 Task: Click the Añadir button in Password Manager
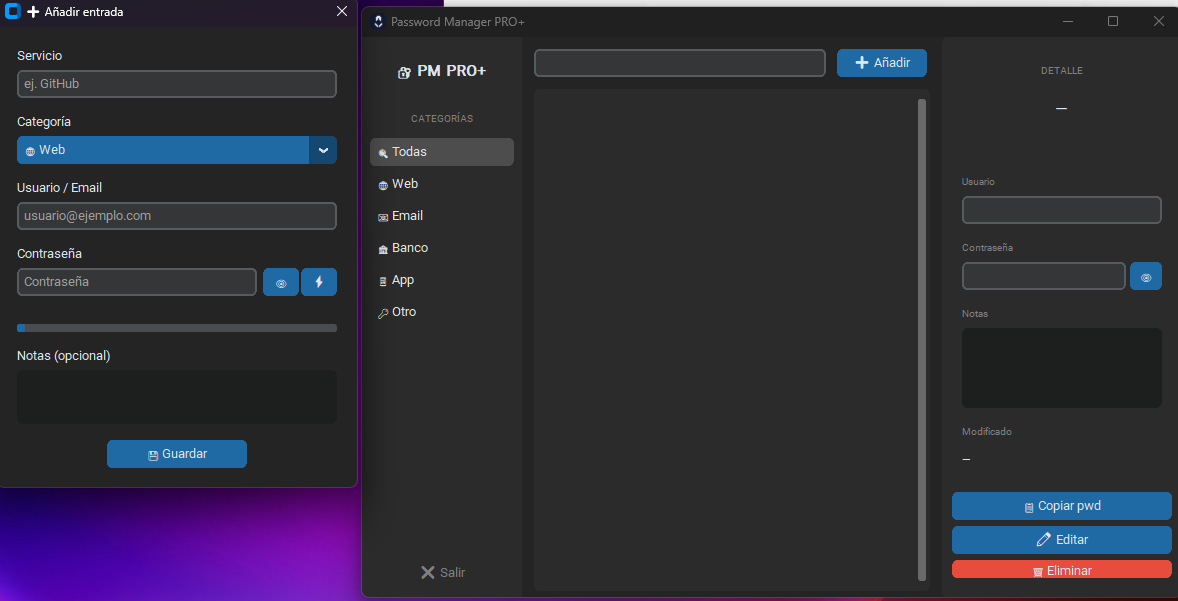[x=882, y=63]
